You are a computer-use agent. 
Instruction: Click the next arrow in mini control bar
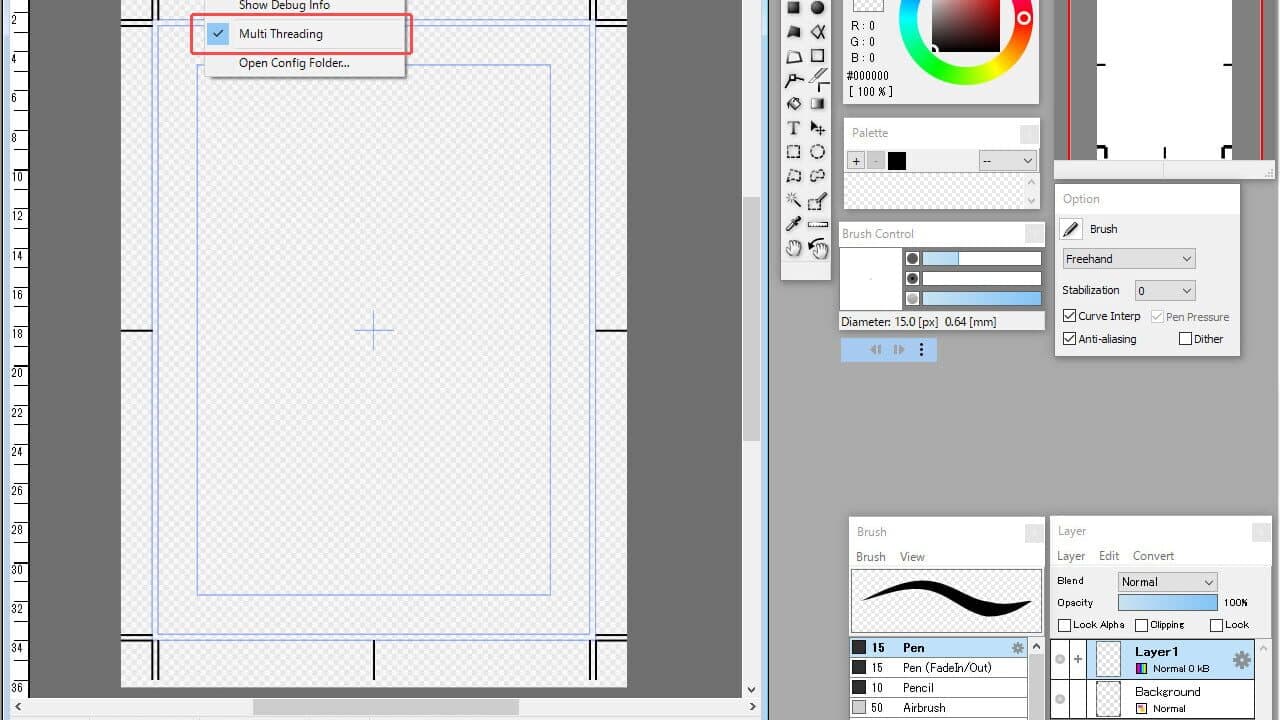tap(898, 349)
